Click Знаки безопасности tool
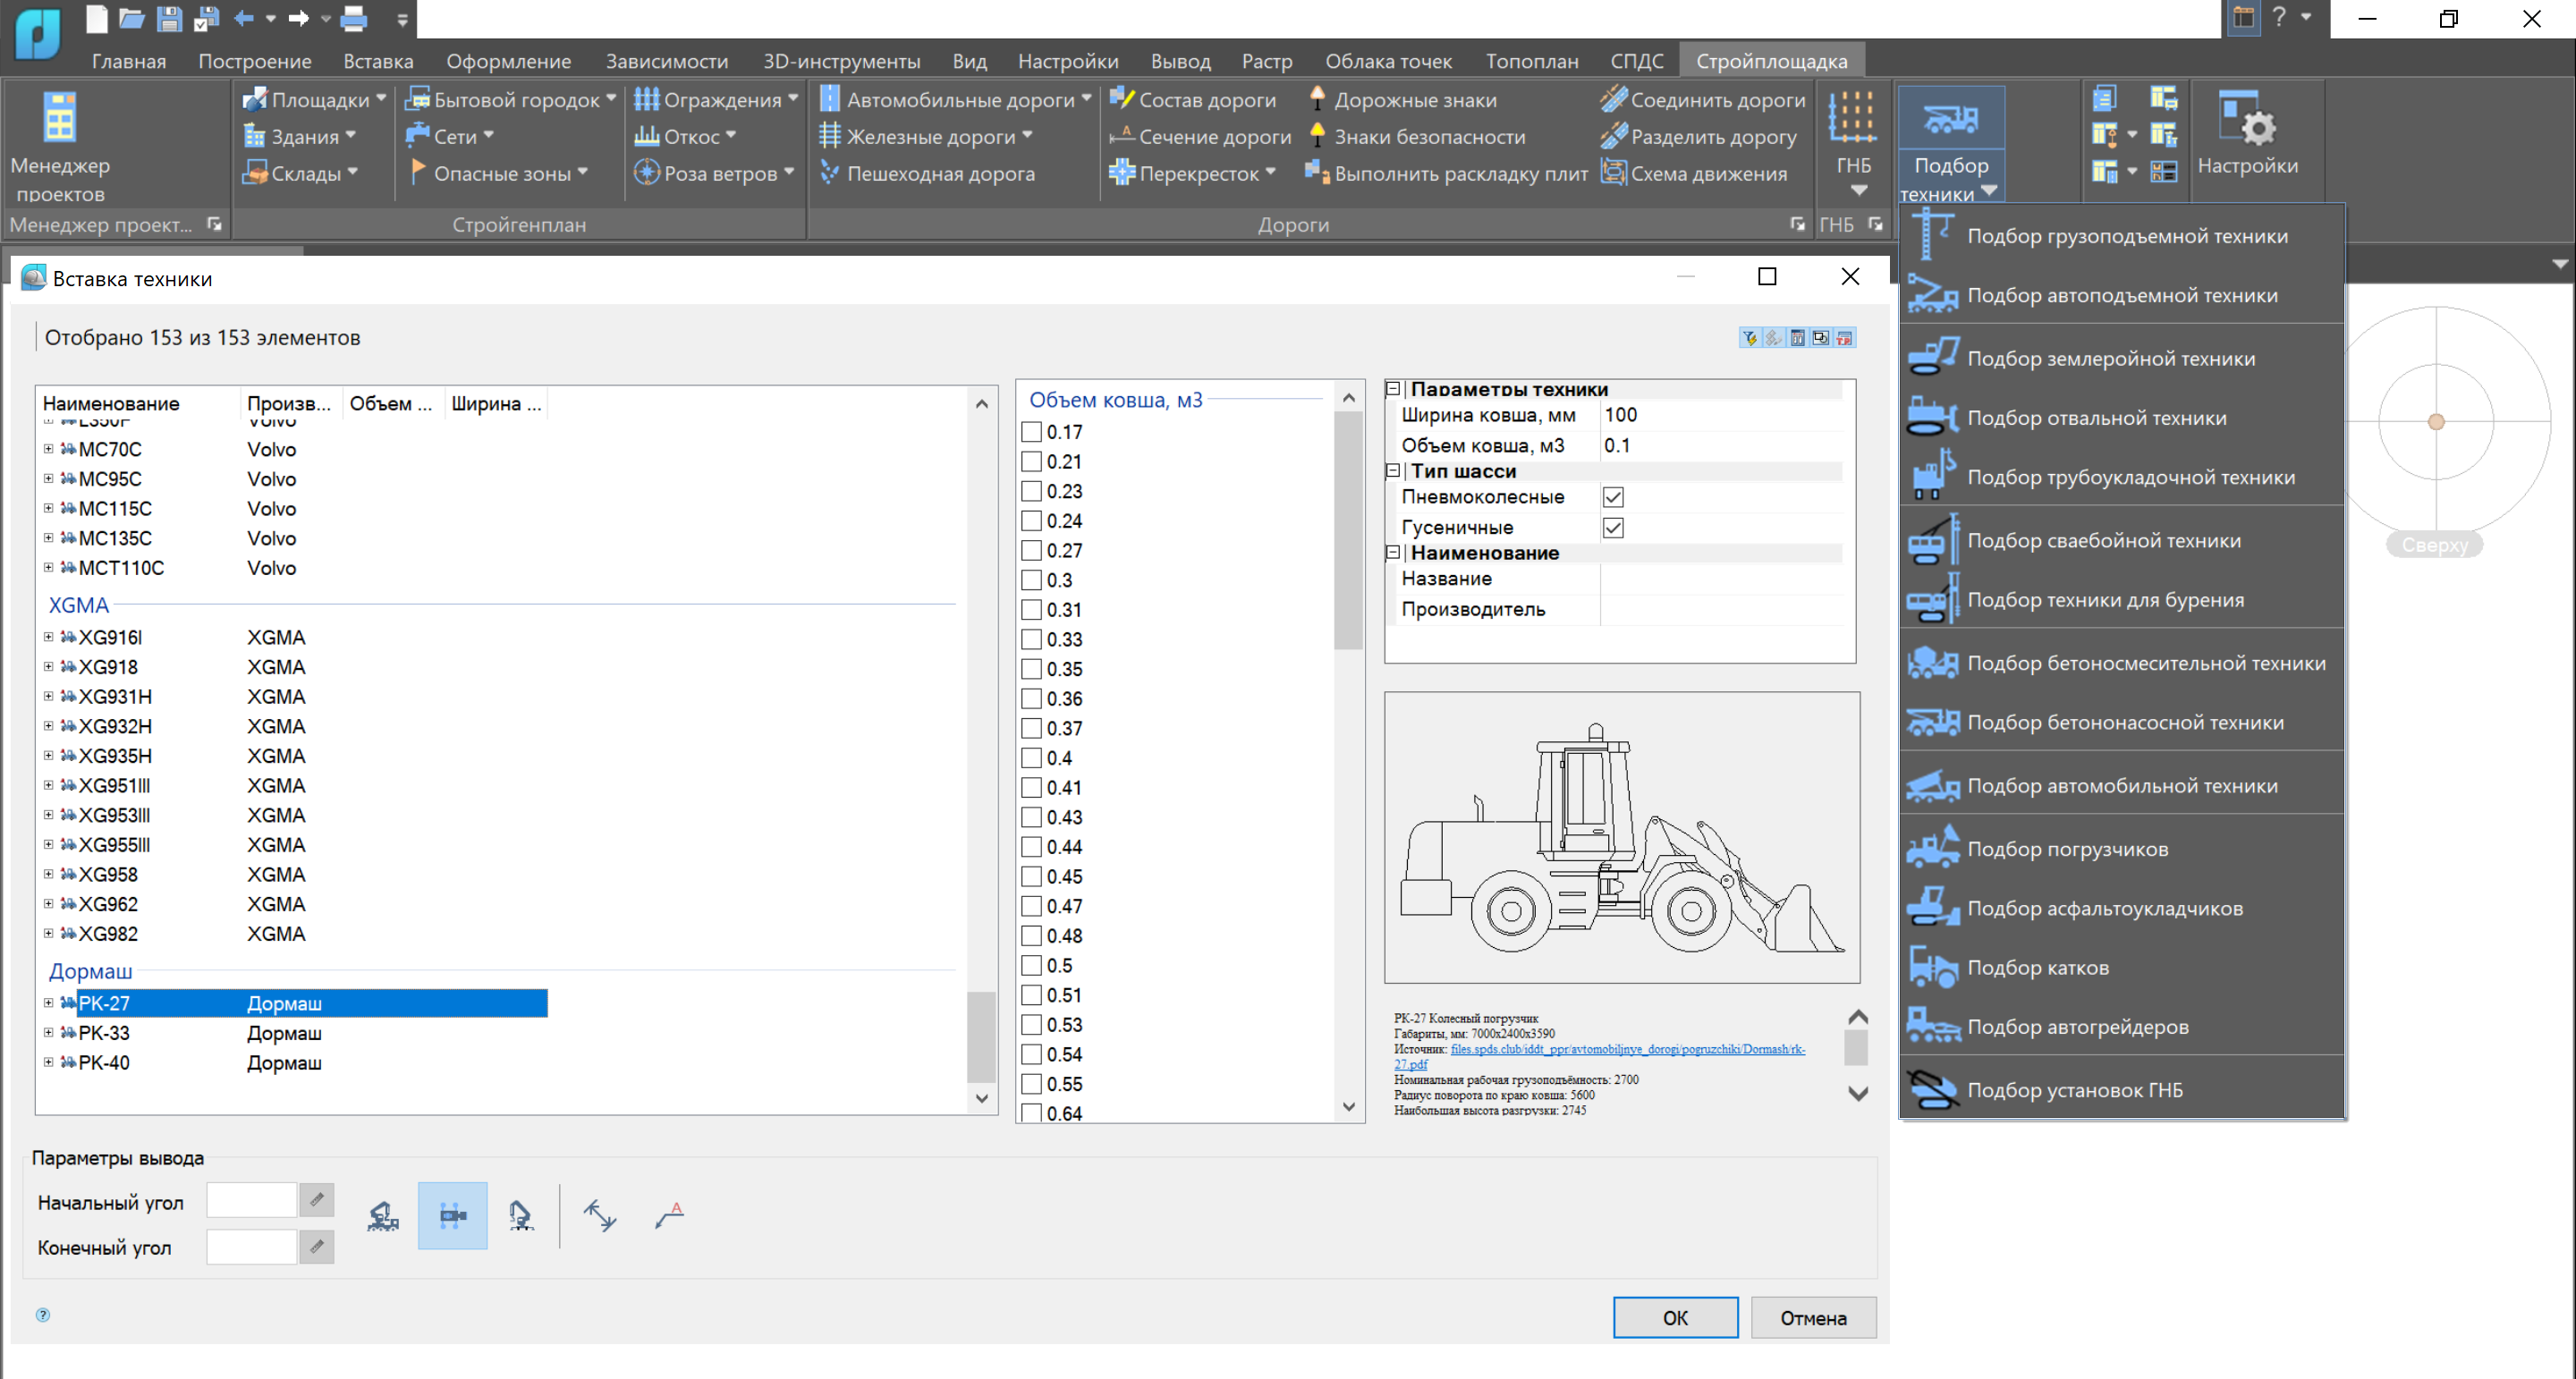The width and height of the screenshot is (2576, 1379). point(1416,137)
